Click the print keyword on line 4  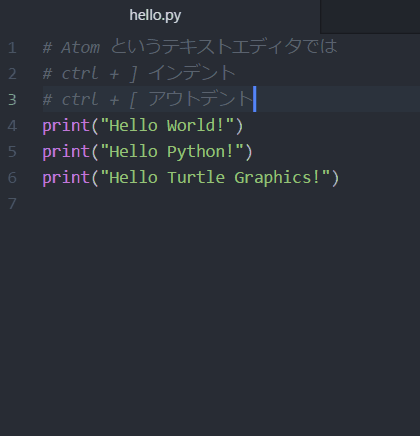point(66,126)
